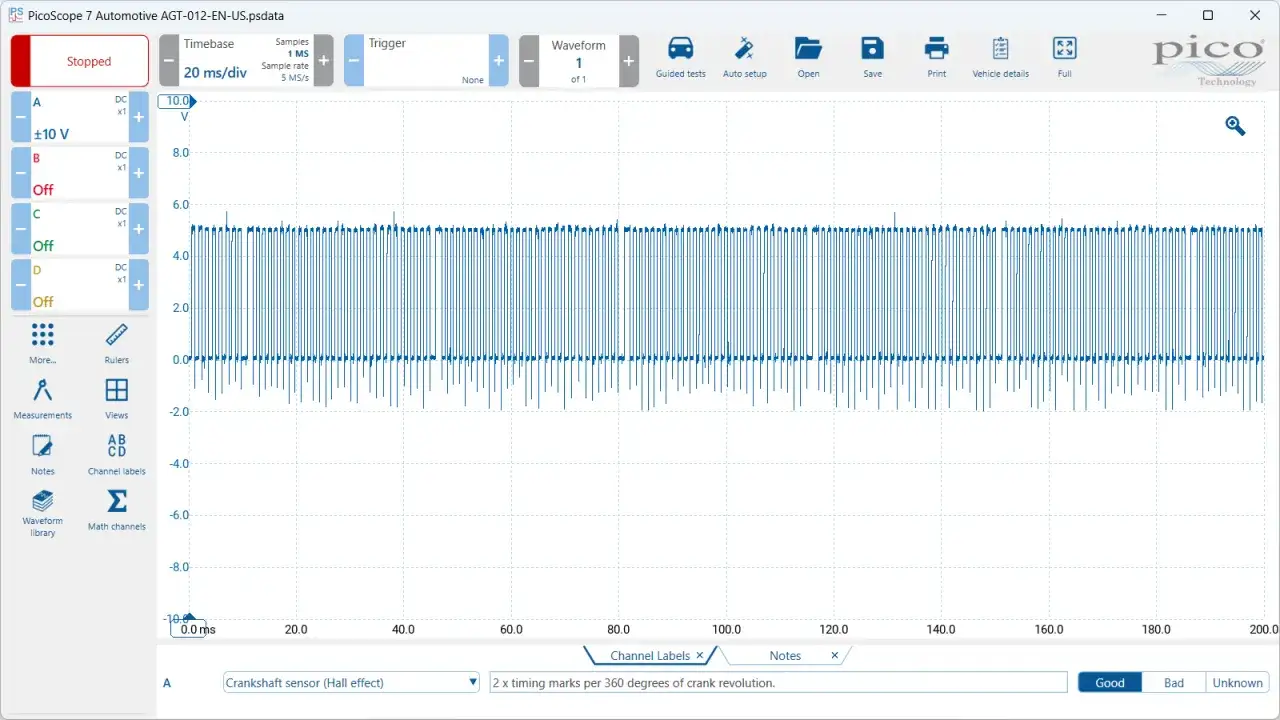Increase Channel A input range
Screen dimensions: 1280x720
[x=139, y=117]
